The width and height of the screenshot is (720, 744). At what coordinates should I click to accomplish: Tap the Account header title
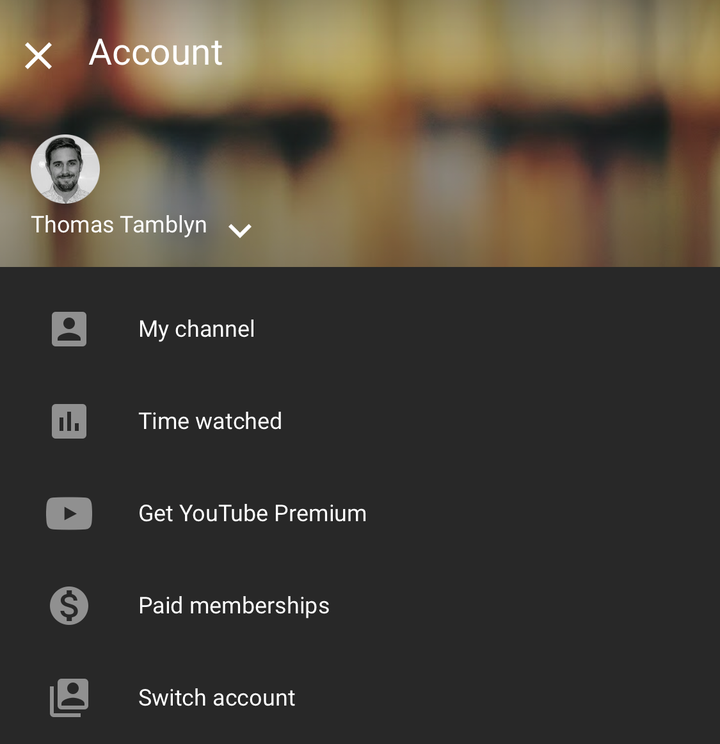(155, 52)
